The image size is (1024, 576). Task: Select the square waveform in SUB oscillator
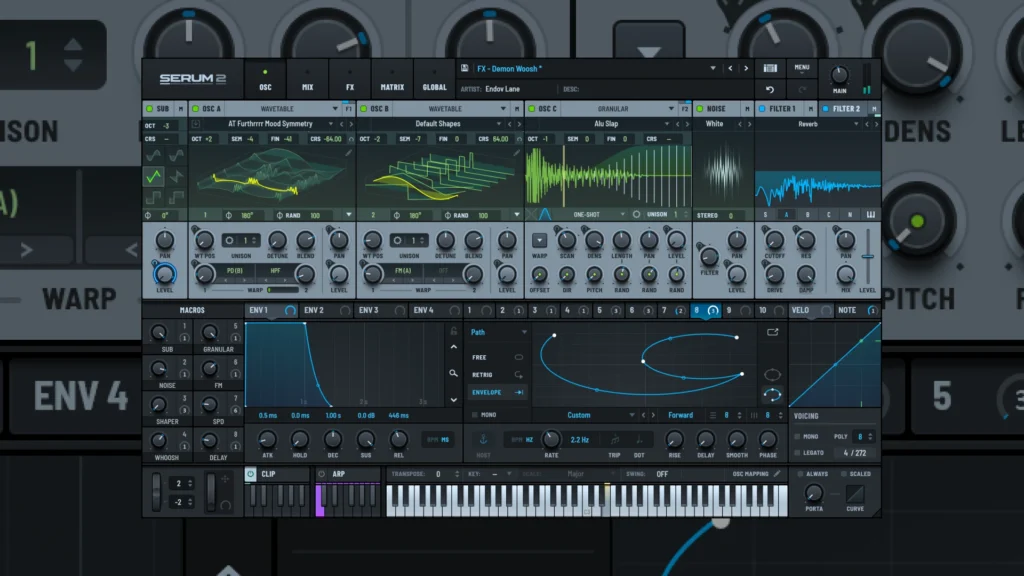click(153, 197)
